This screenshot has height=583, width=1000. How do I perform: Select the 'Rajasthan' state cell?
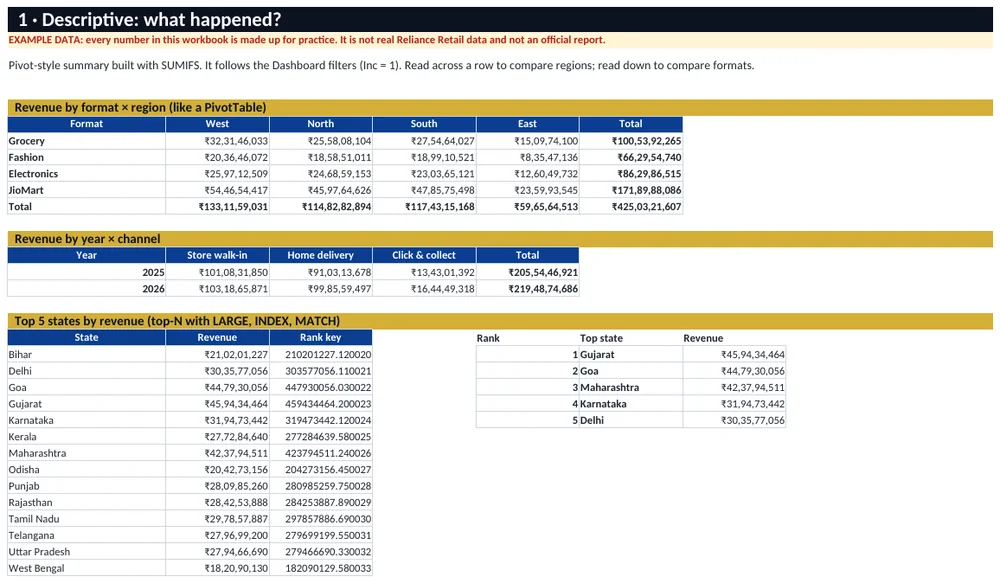coord(86,503)
